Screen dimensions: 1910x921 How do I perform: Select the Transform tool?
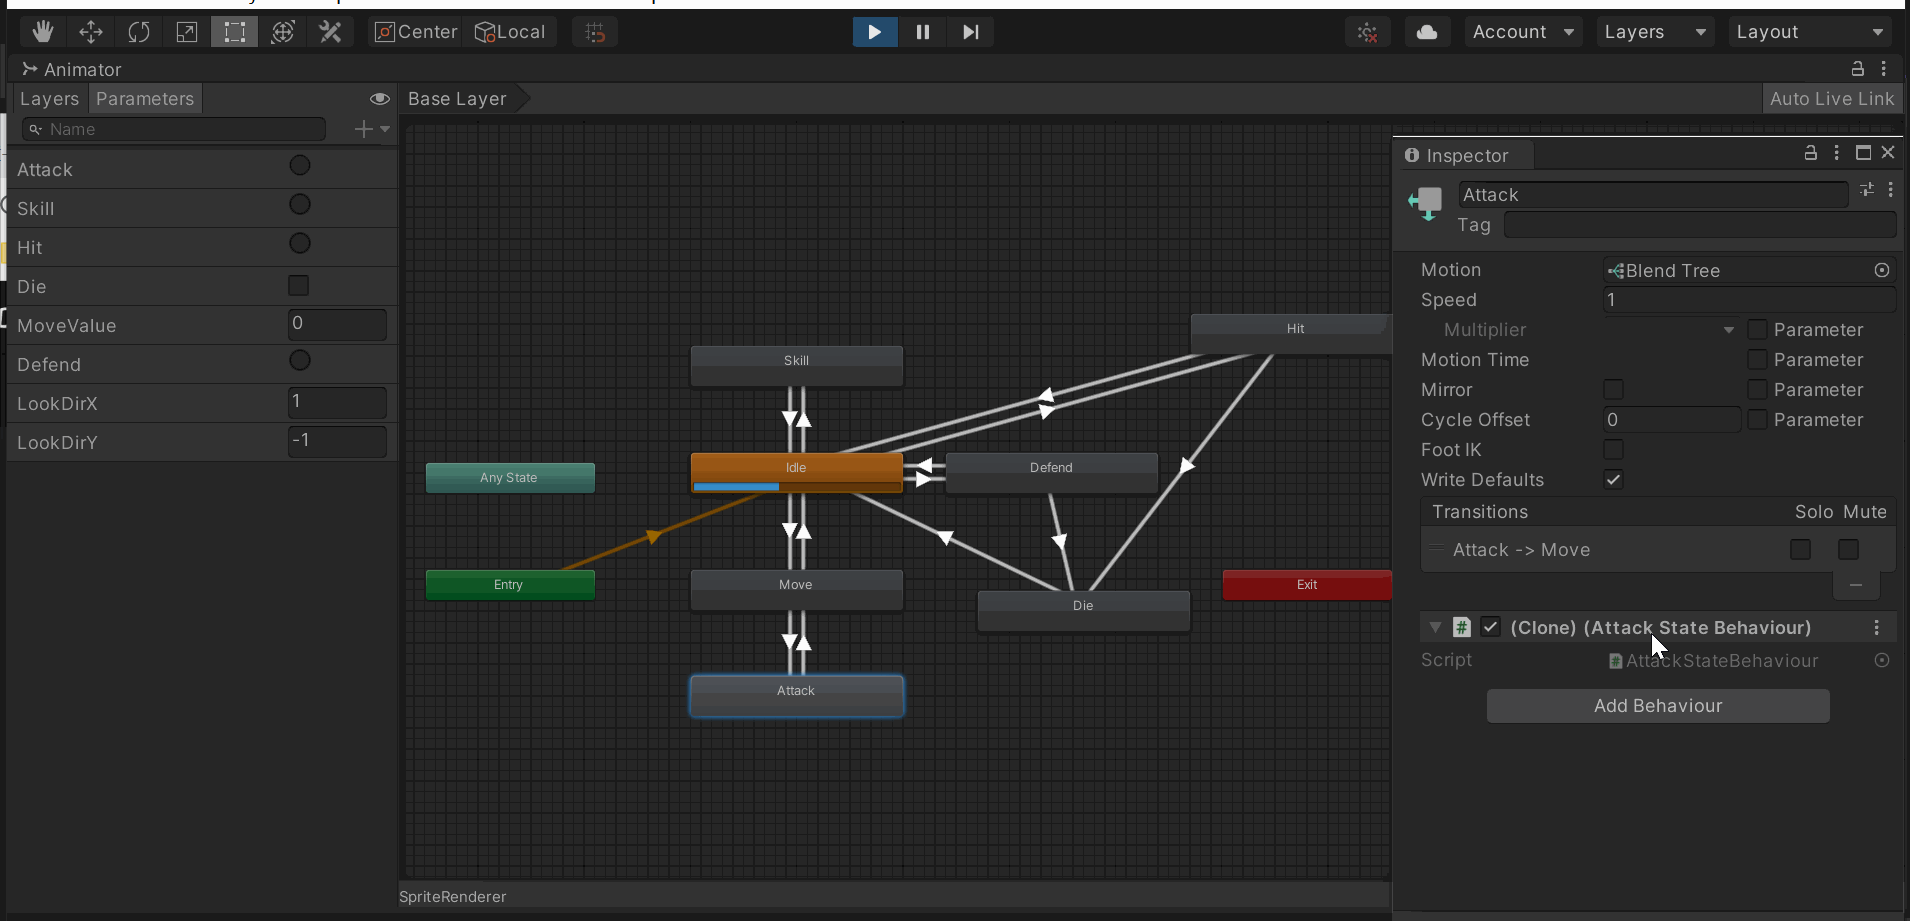[x=283, y=32]
